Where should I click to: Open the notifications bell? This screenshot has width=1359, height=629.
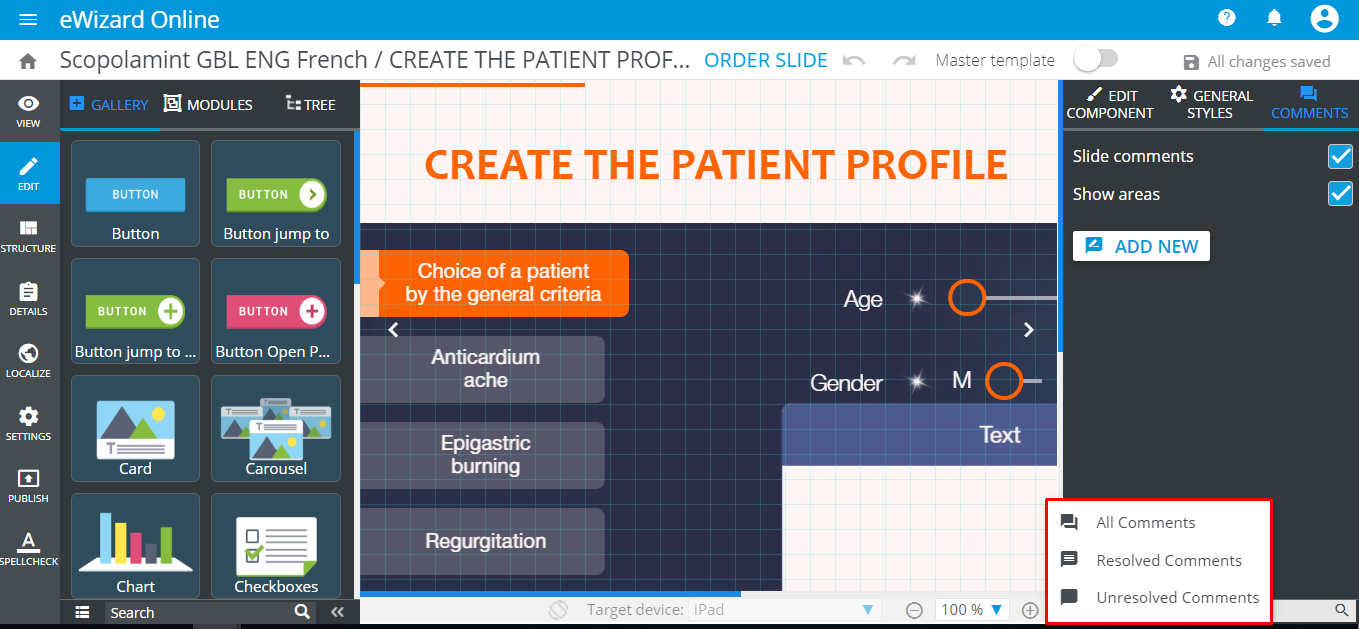(1274, 18)
